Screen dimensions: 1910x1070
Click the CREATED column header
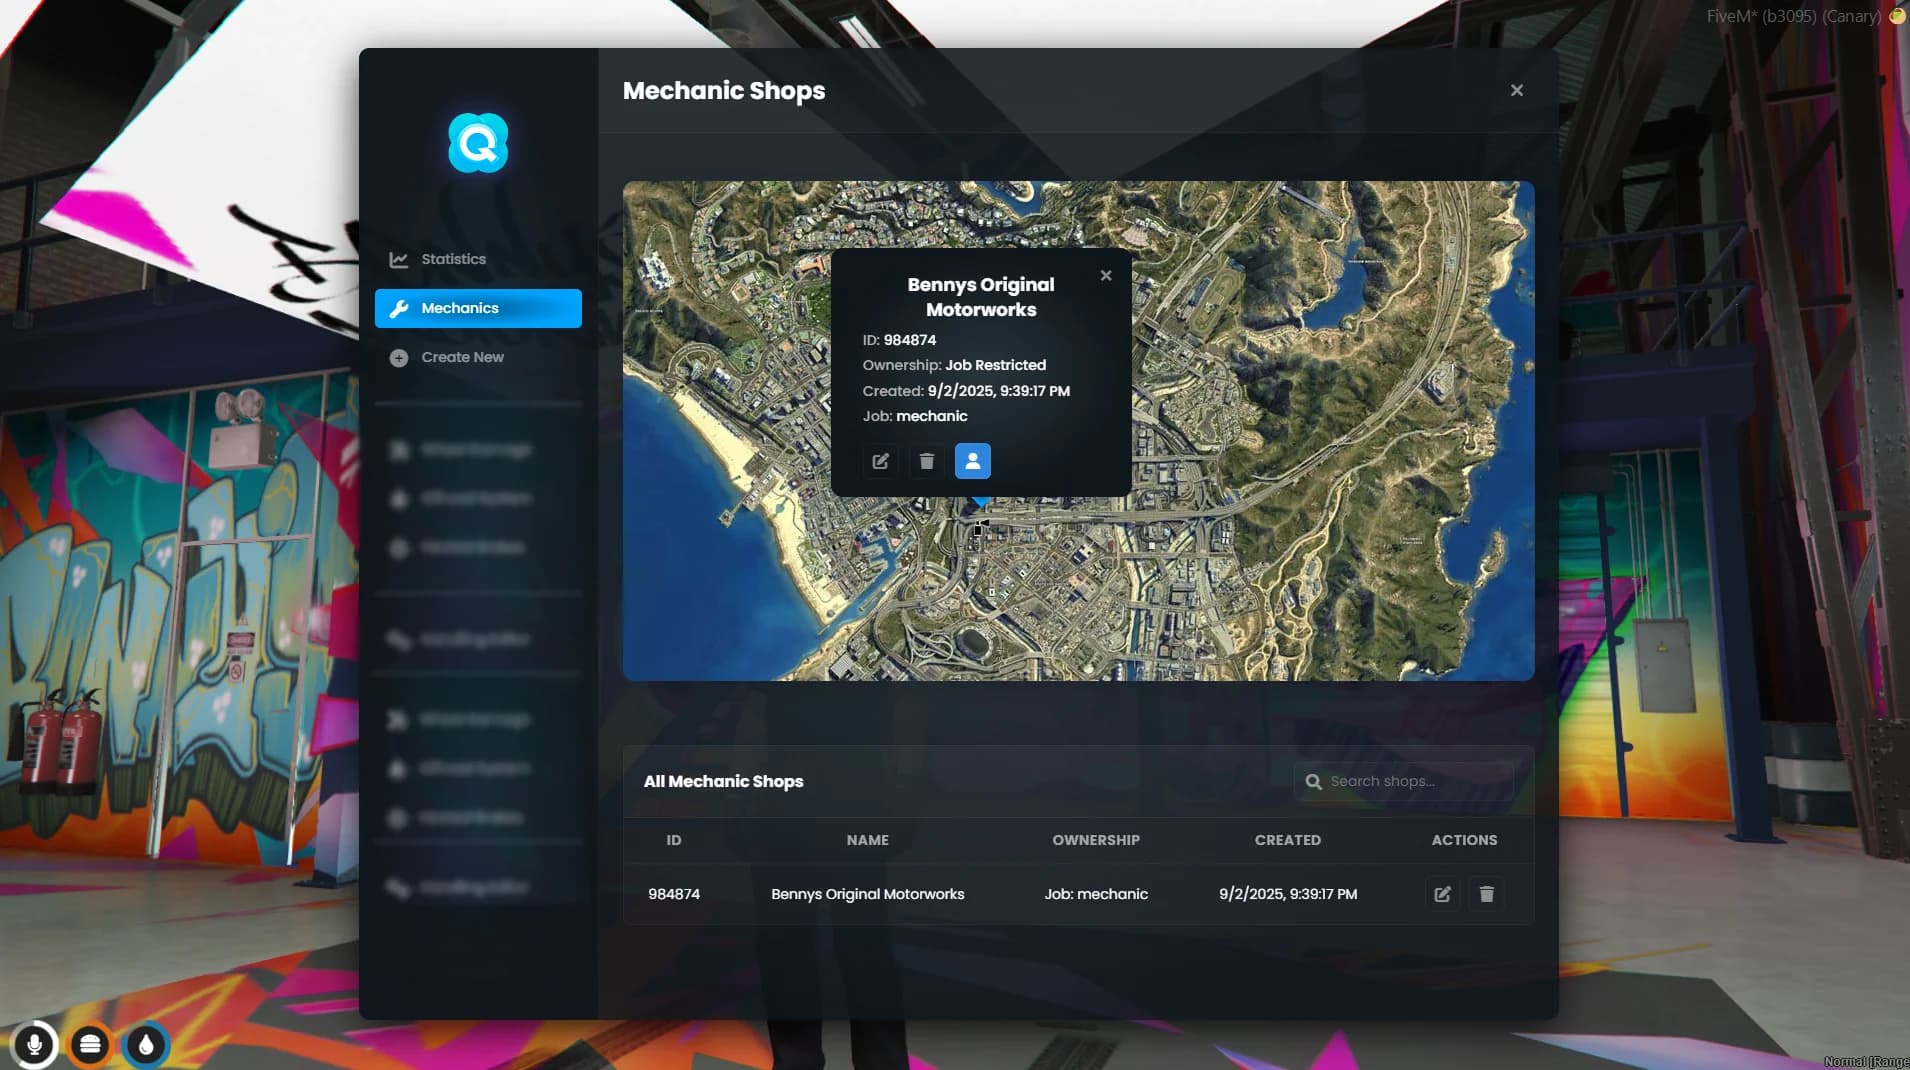pyautogui.click(x=1287, y=840)
